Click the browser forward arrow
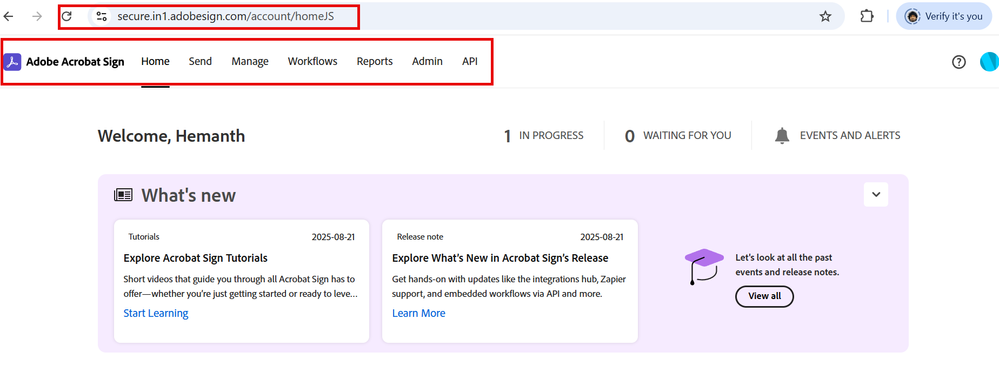 pos(38,17)
